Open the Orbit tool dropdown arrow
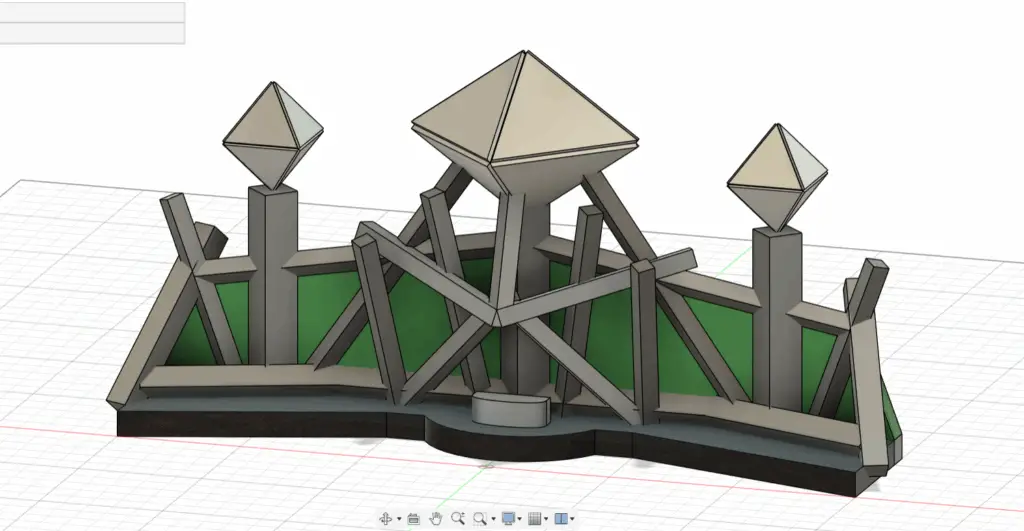The image size is (1024, 531). pyautogui.click(x=399, y=519)
